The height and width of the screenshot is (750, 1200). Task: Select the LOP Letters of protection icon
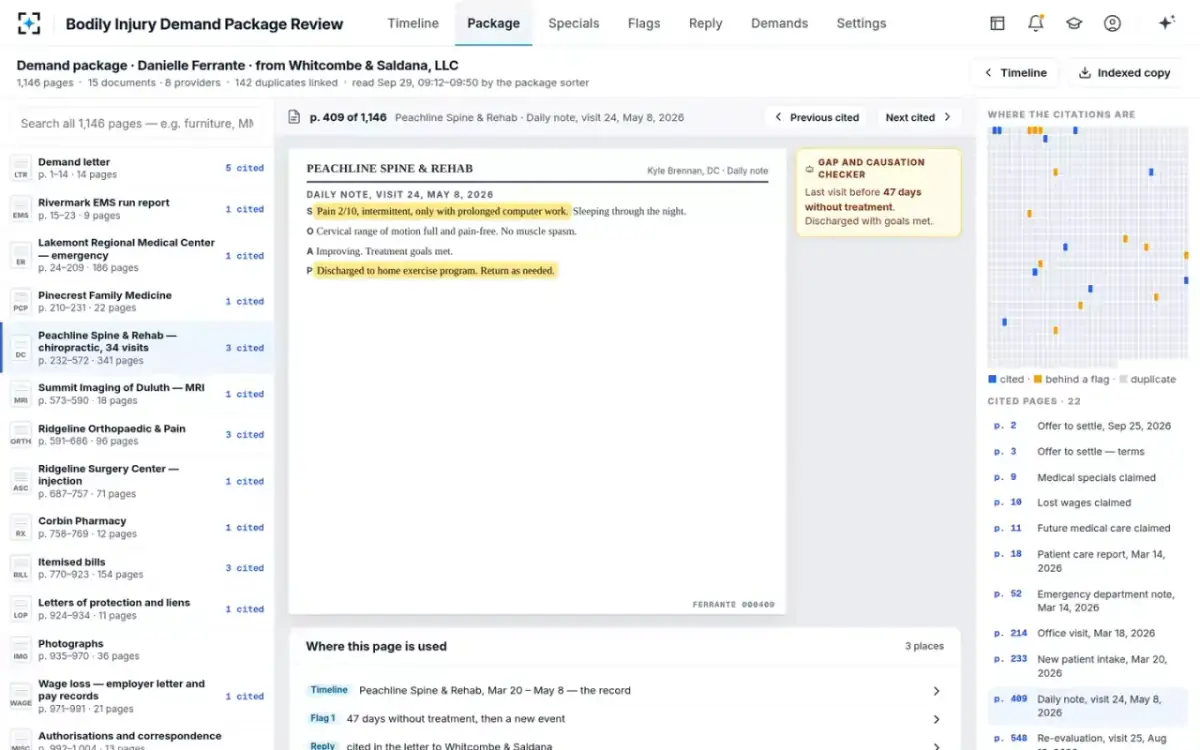click(x=21, y=609)
